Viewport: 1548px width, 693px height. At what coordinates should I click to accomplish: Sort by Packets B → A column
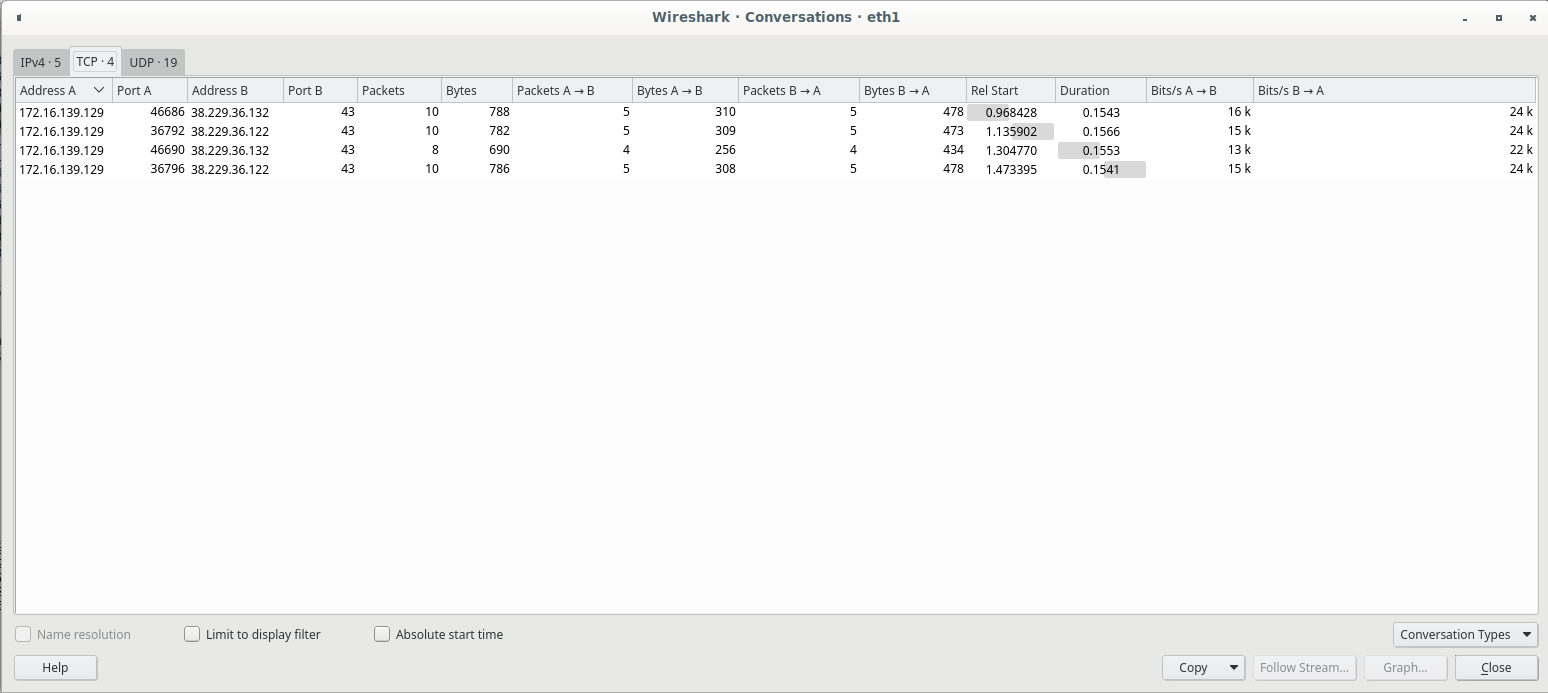click(799, 90)
